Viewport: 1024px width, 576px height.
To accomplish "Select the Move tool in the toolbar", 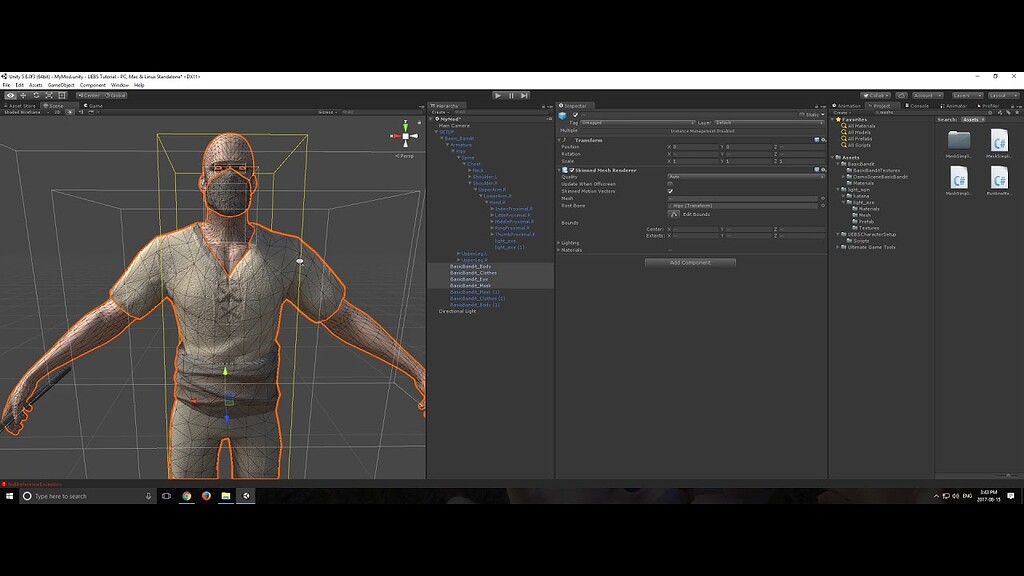I will click(23, 94).
